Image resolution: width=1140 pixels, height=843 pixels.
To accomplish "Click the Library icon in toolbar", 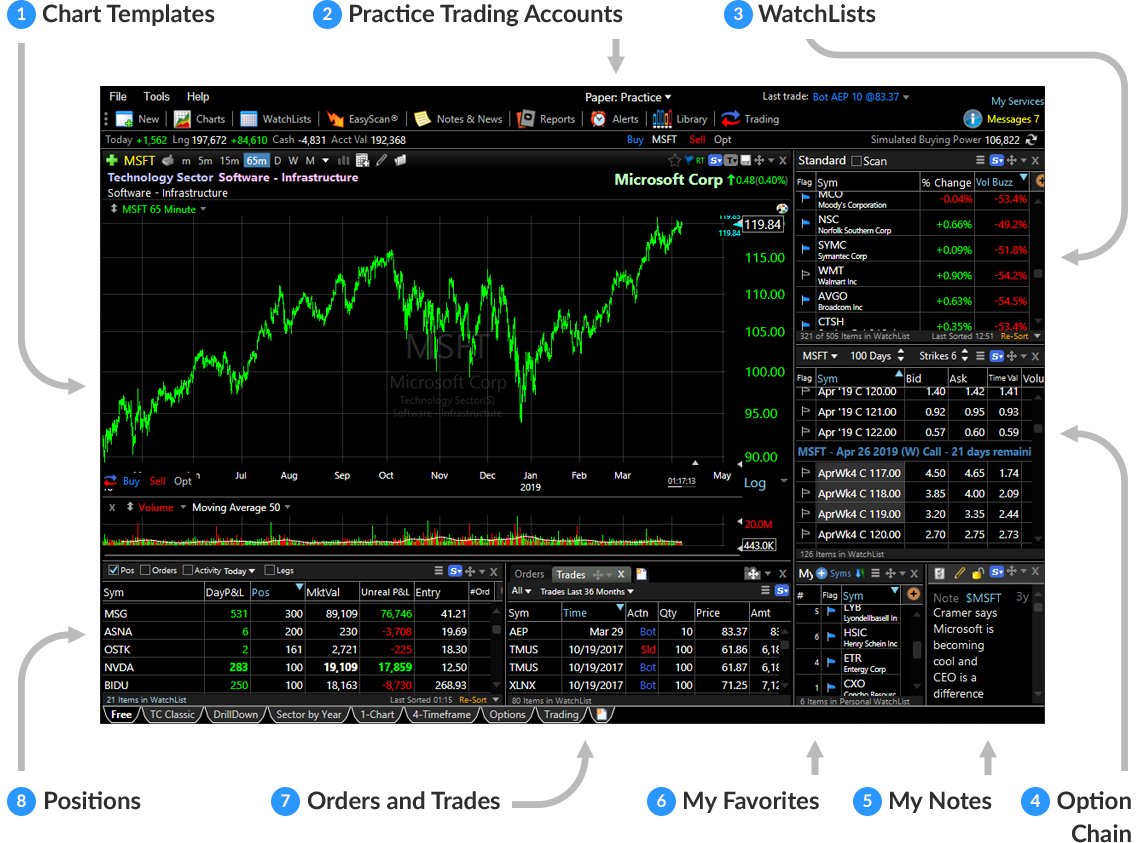I will (x=662, y=119).
